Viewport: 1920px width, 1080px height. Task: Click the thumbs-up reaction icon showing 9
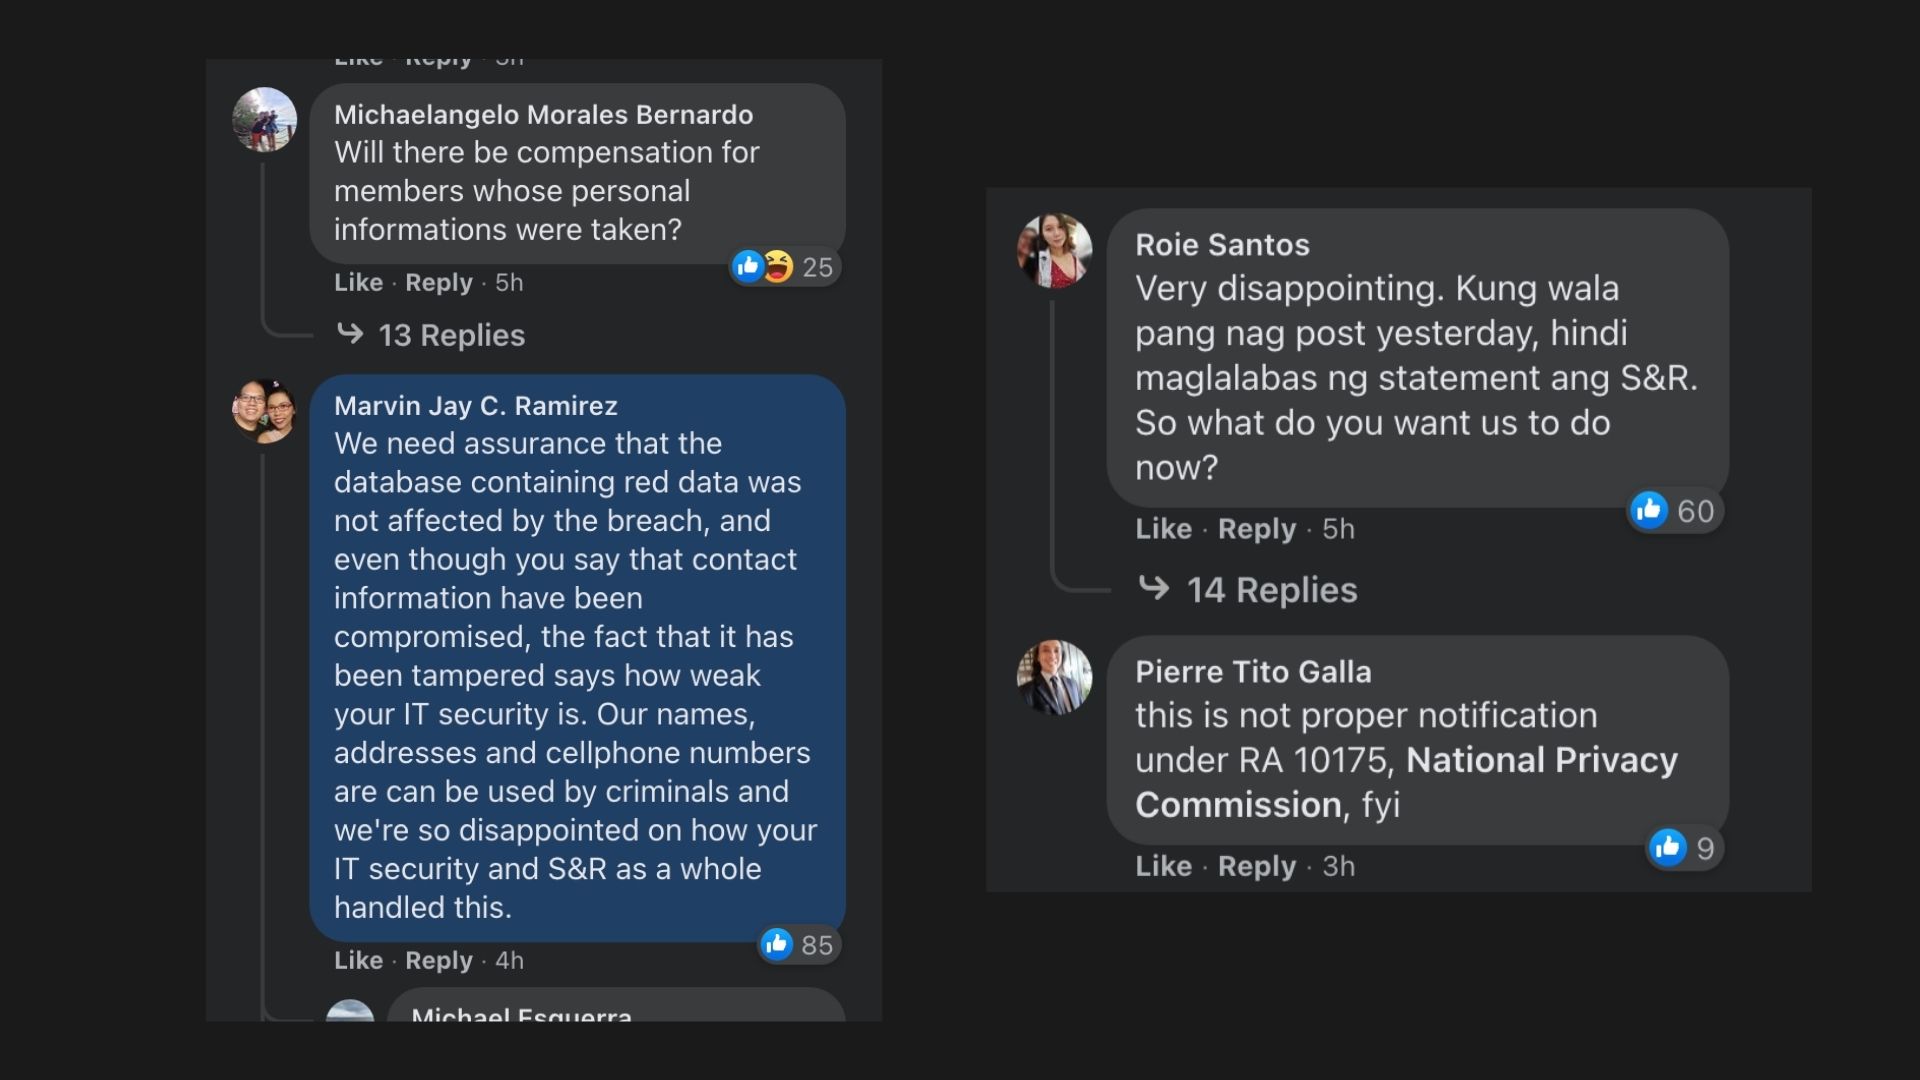click(1668, 847)
